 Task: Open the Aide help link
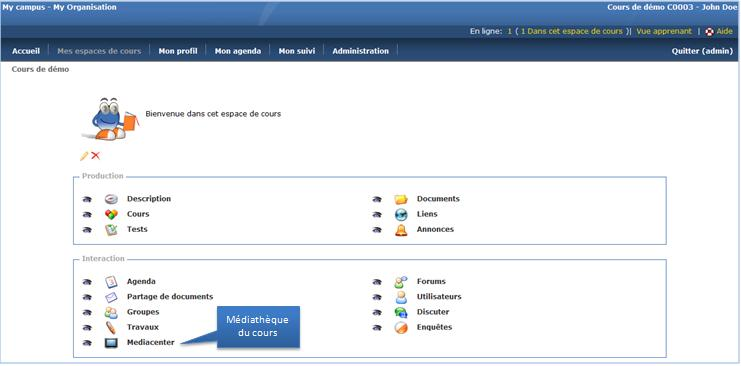(x=725, y=31)
